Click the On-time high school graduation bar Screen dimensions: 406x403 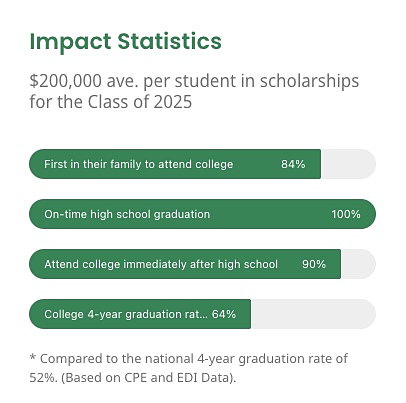[x=203, y=214]
